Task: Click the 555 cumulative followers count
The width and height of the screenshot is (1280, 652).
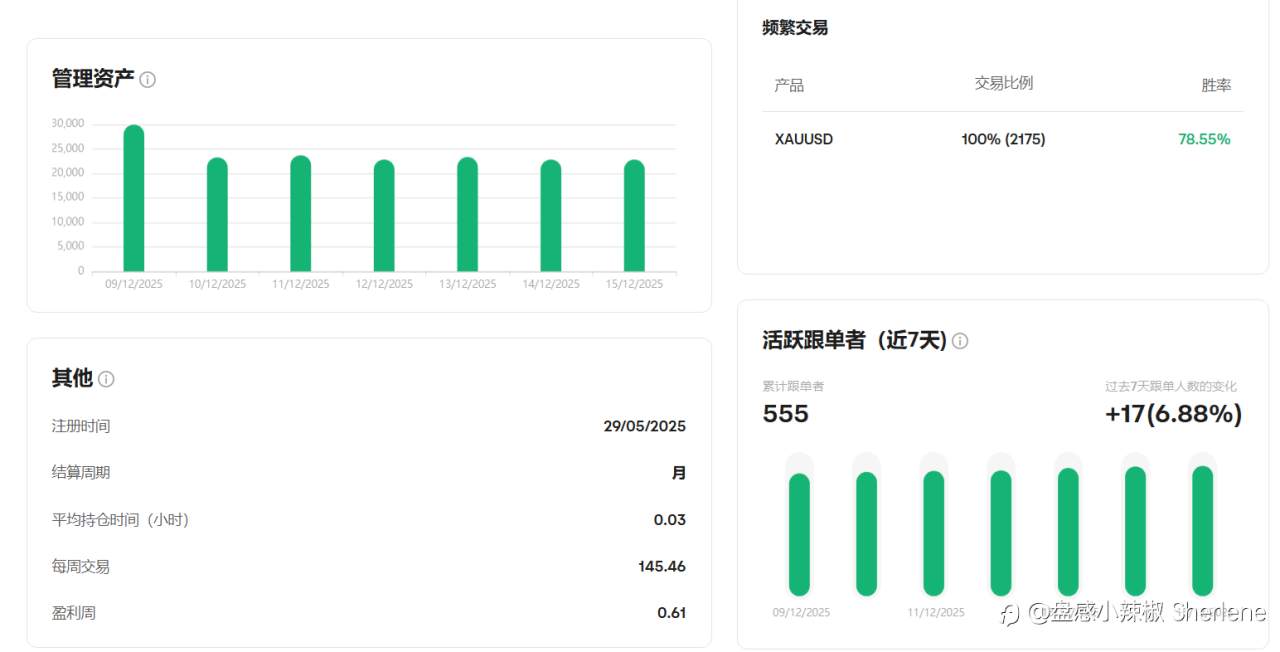Action: click(x=785, y=414)
